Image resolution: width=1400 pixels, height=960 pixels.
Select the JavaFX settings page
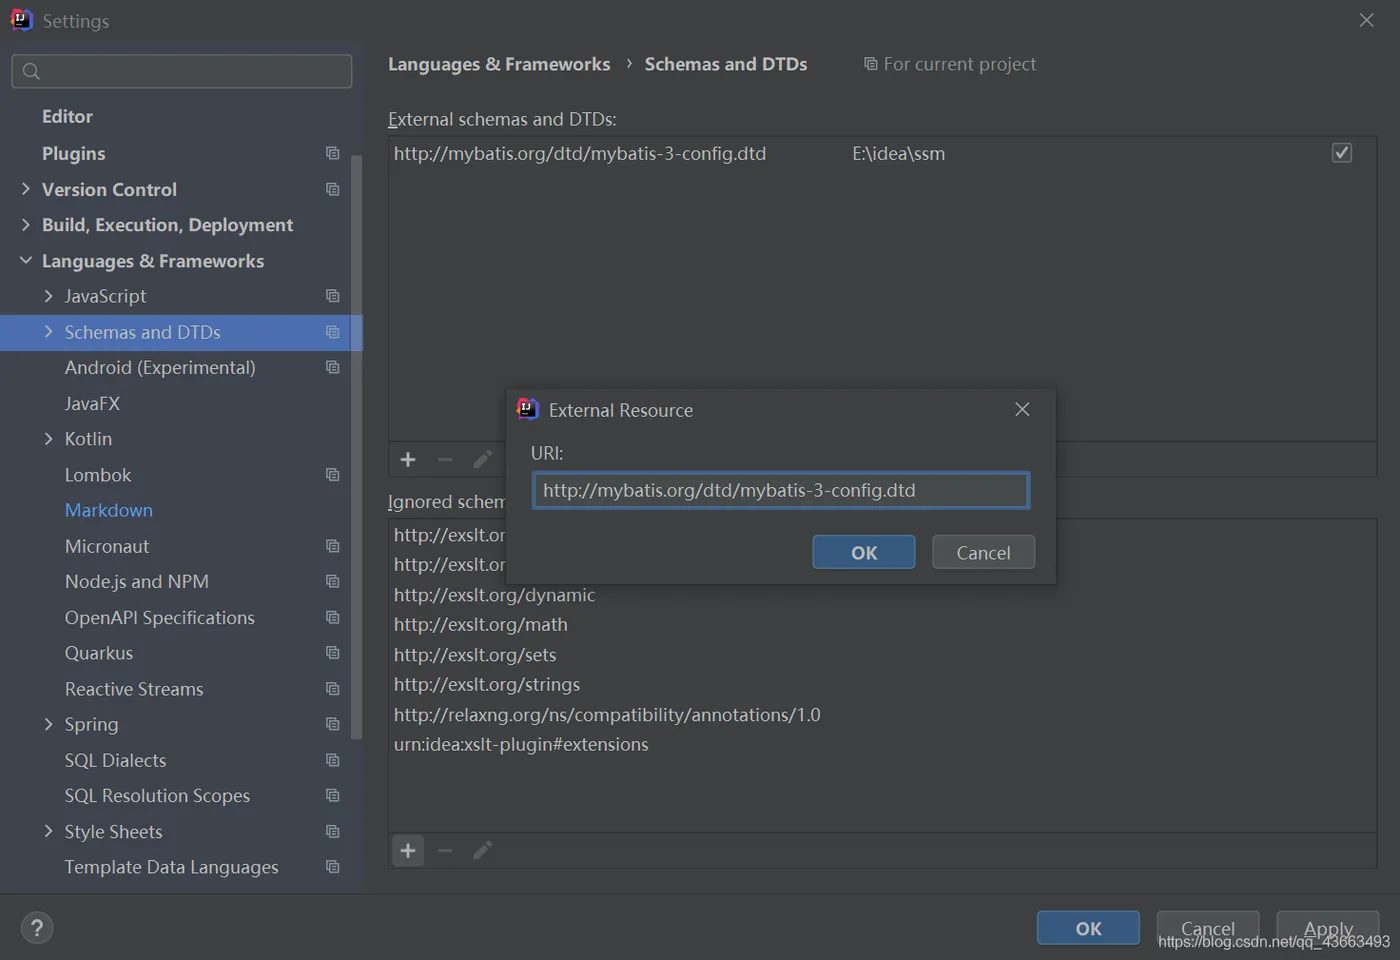point(92,403)
